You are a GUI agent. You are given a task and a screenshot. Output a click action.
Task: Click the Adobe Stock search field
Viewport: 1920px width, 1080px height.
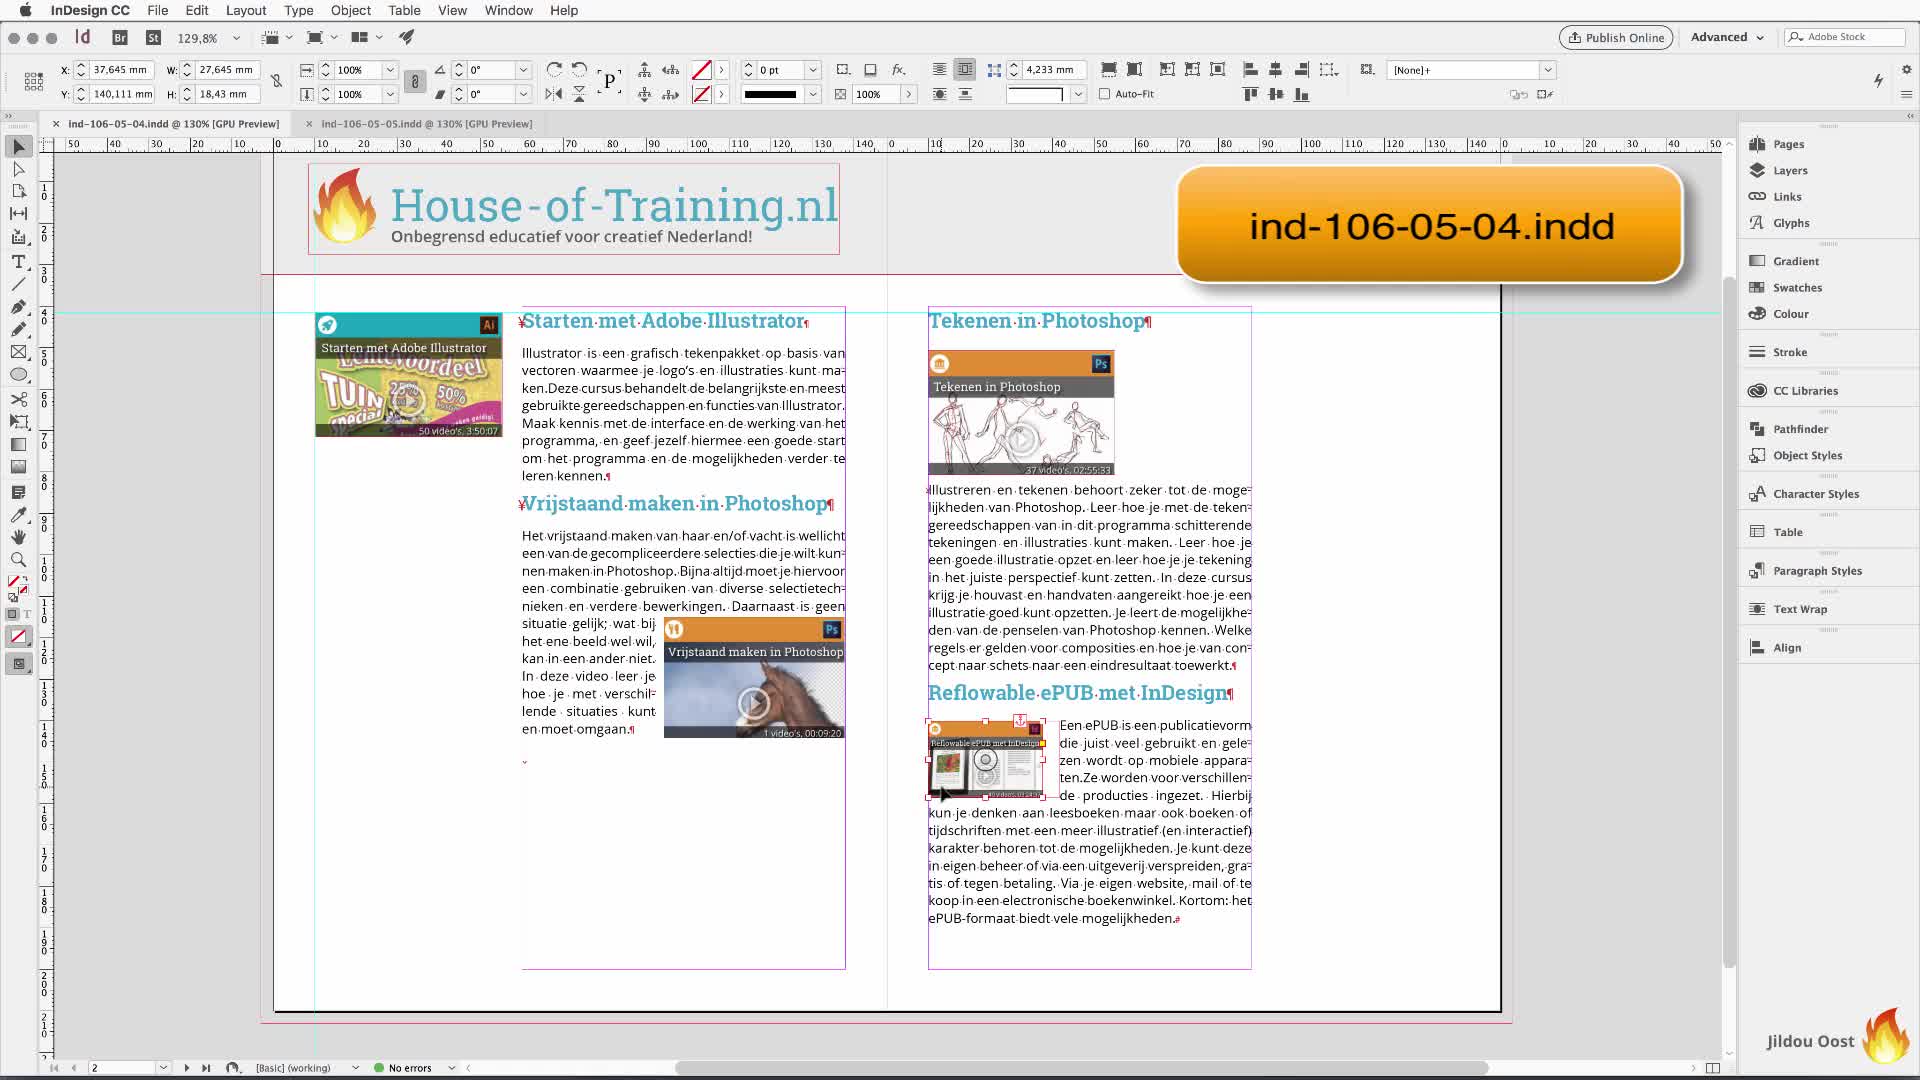[x=1844, y=38]
